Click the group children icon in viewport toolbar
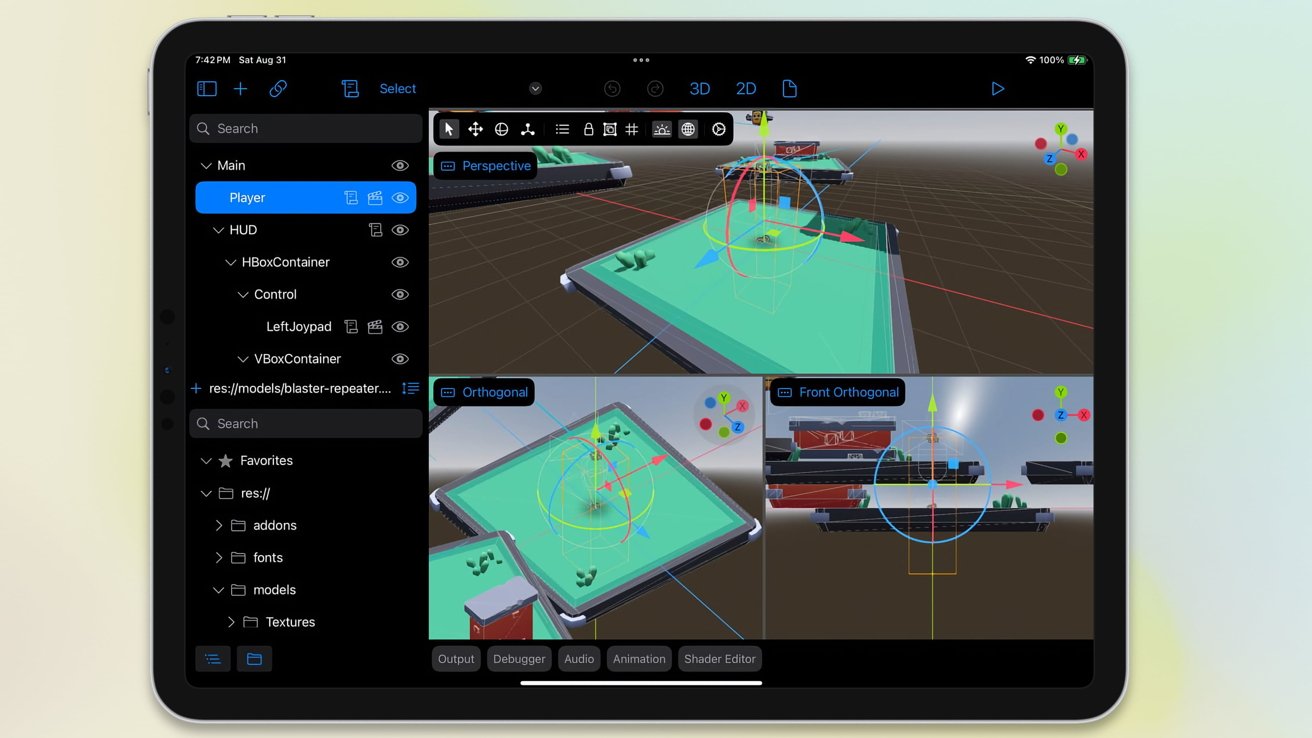The width and height of the screenshot is (1312, 738). 610,129
